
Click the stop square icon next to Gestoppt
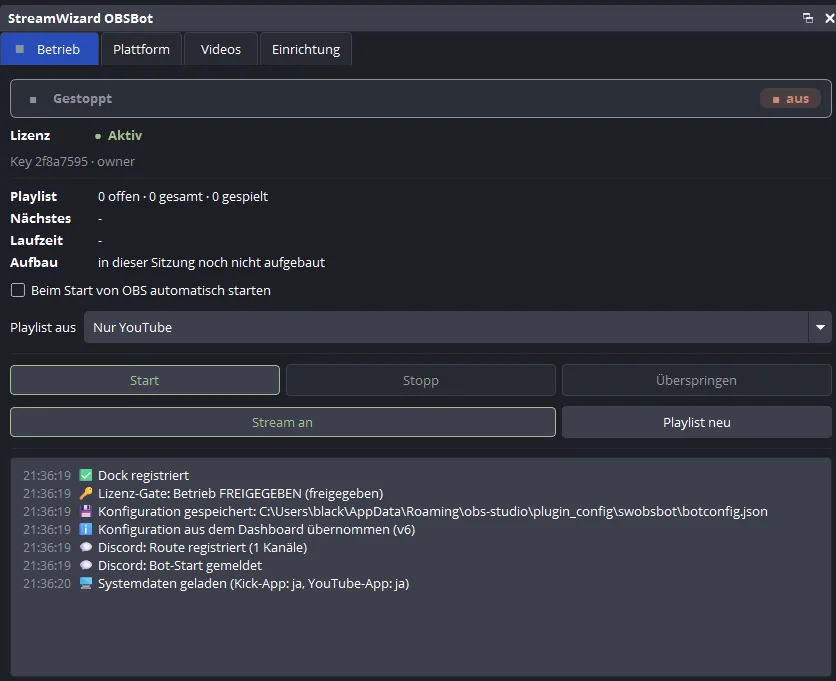pos(33,99)
